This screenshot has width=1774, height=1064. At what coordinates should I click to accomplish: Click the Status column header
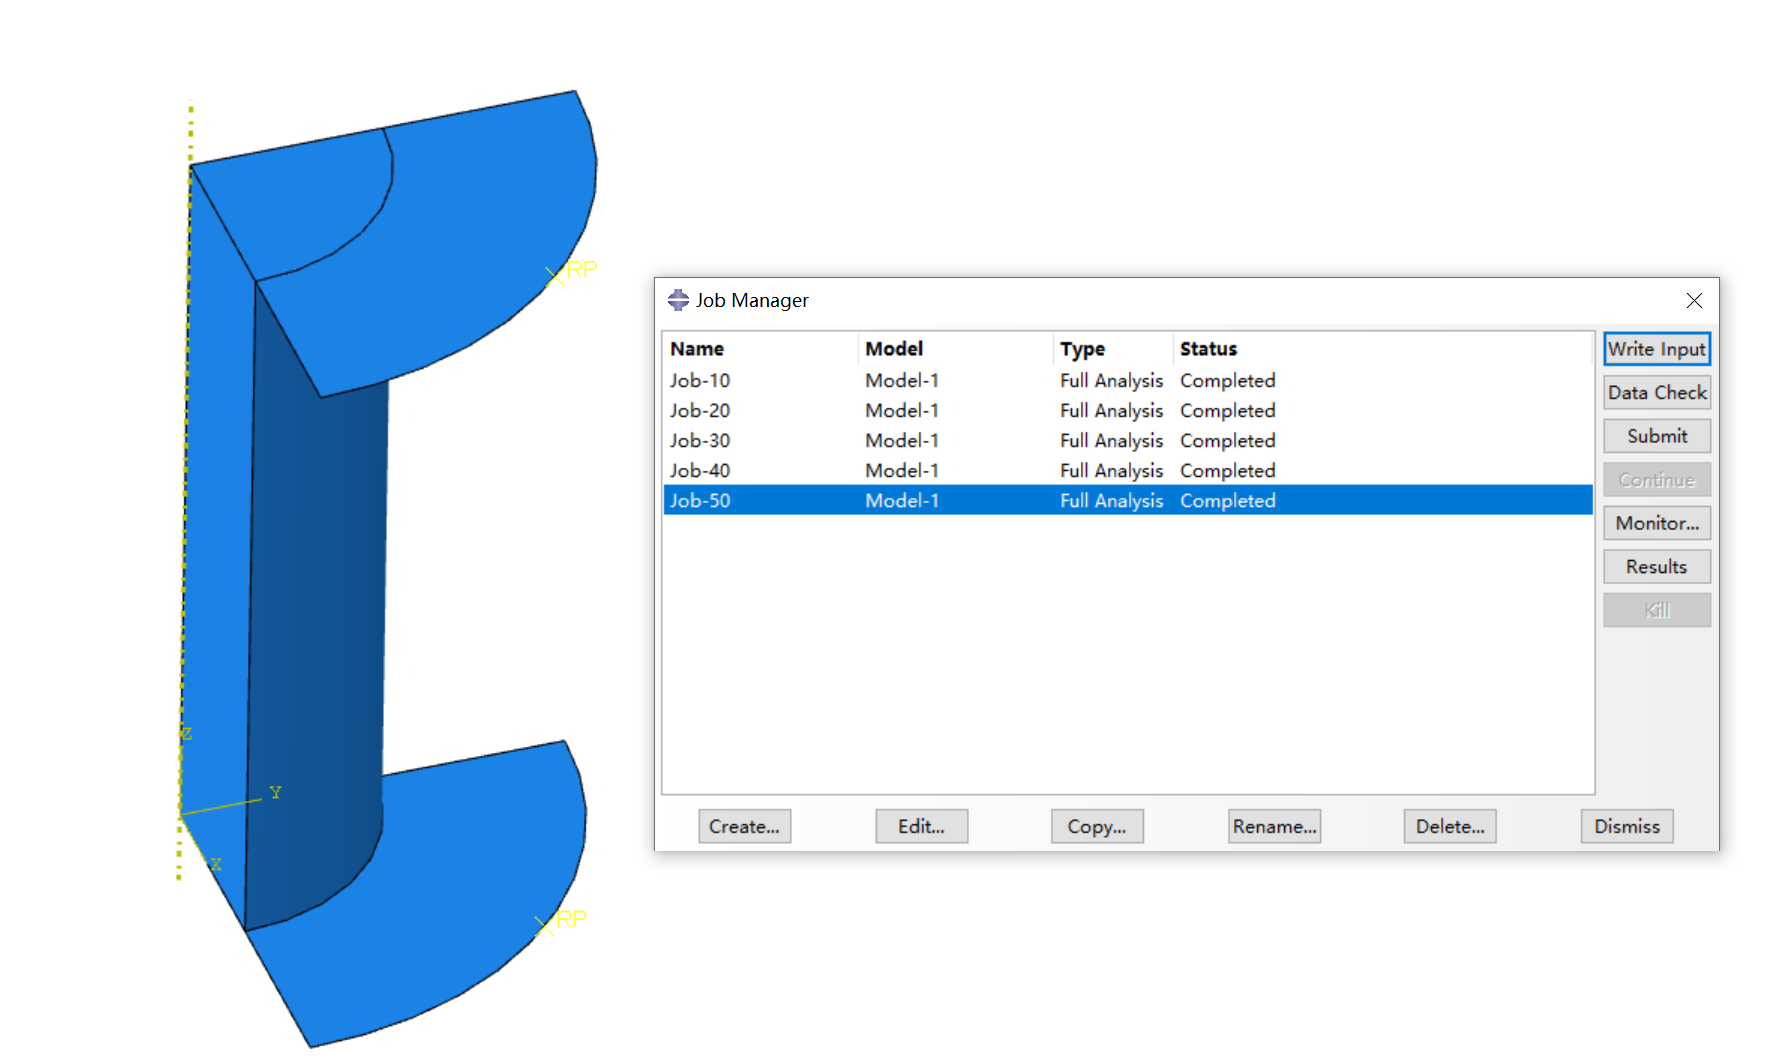[1208, 348]
